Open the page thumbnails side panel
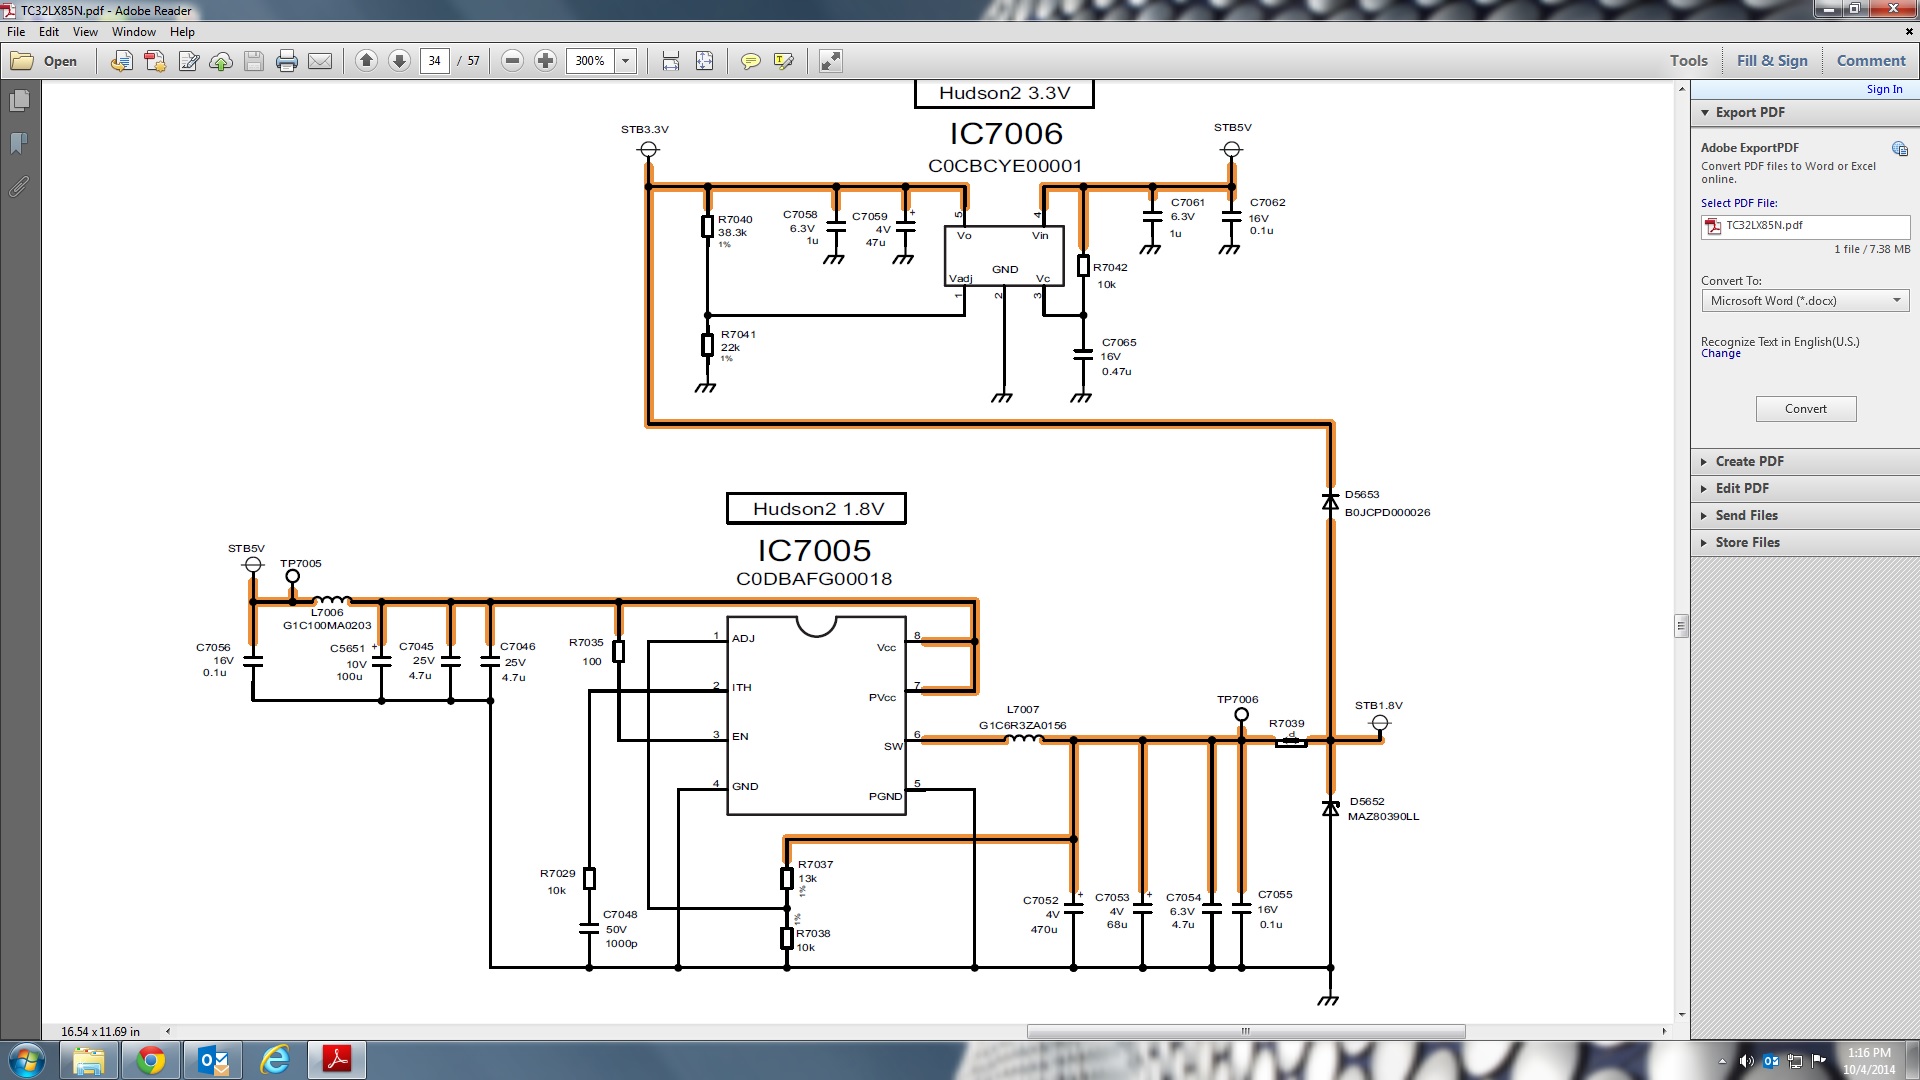 click(19, 101)
